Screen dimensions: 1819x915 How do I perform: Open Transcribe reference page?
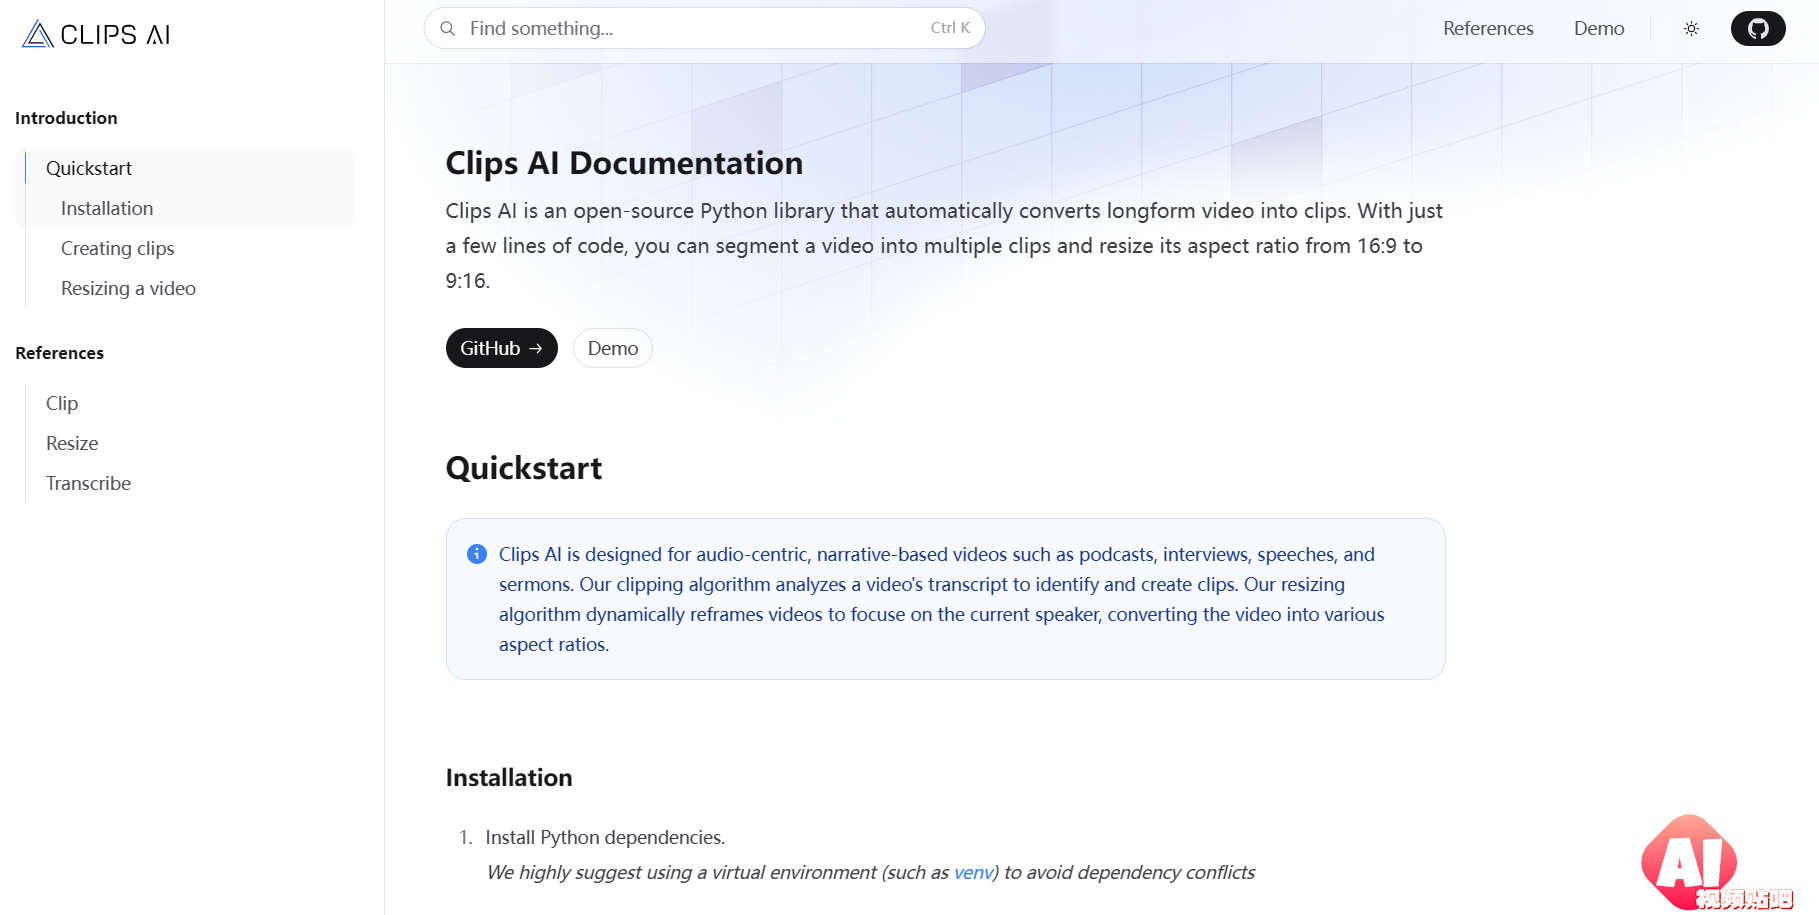click(88, 483)
